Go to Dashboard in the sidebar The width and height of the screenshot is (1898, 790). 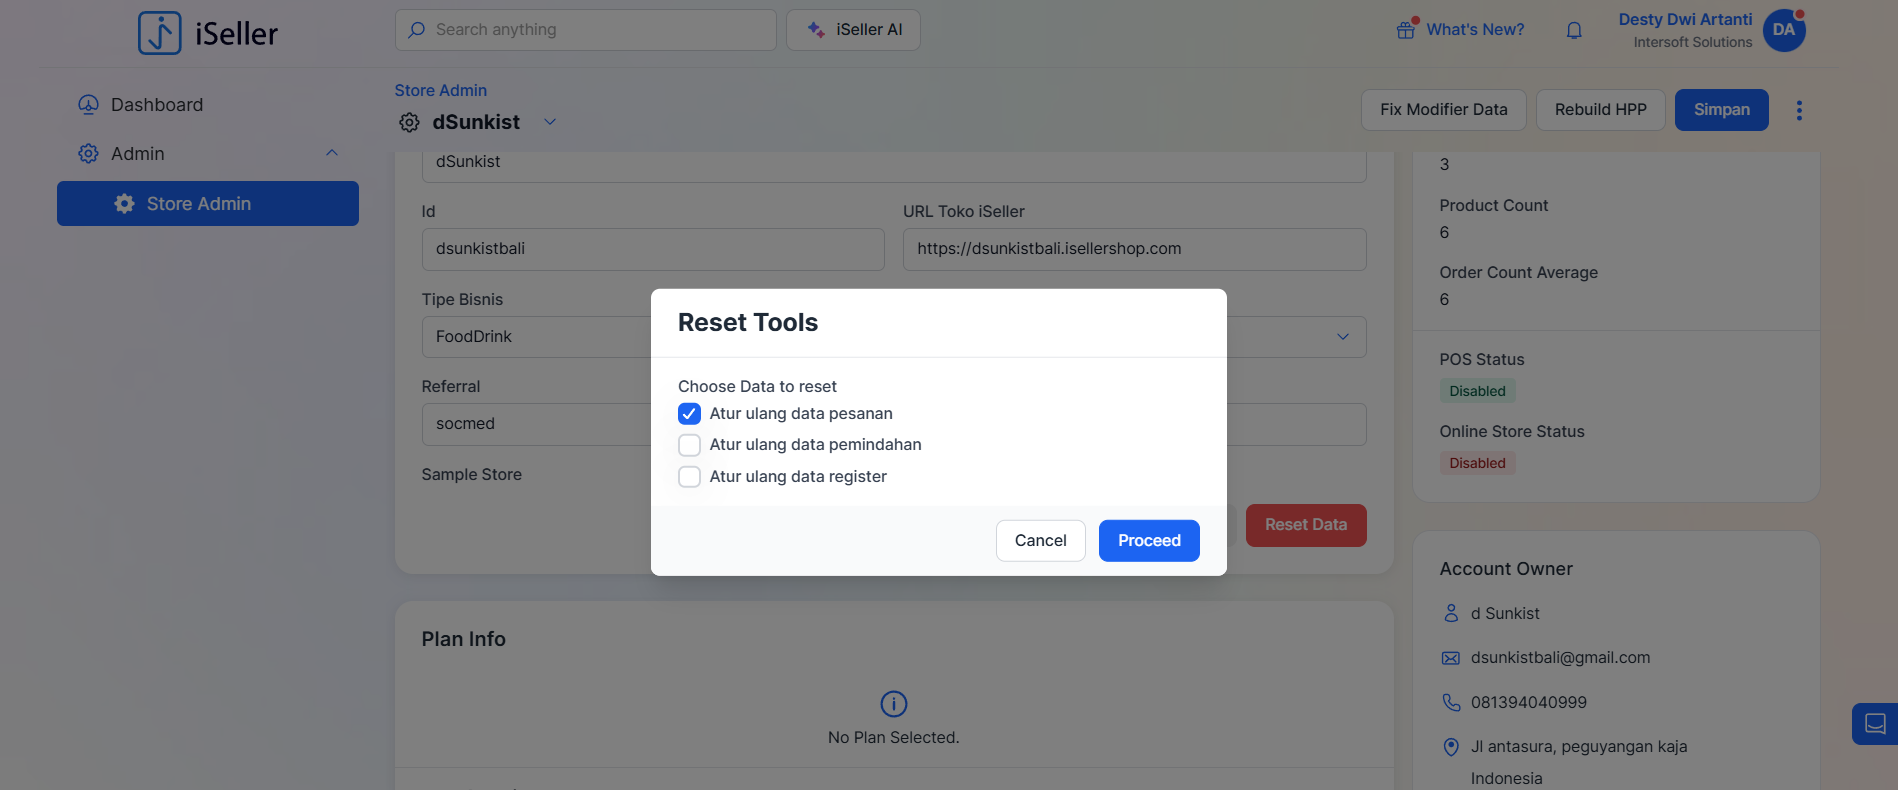pyautogui.click(x=156, y=105)
